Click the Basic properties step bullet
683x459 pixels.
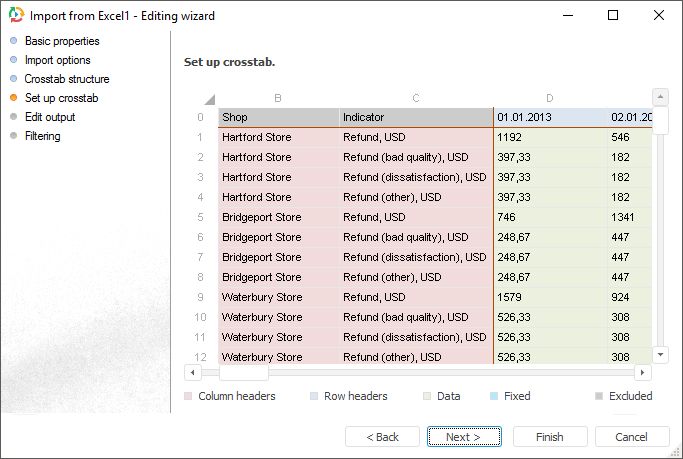(14, 41)
